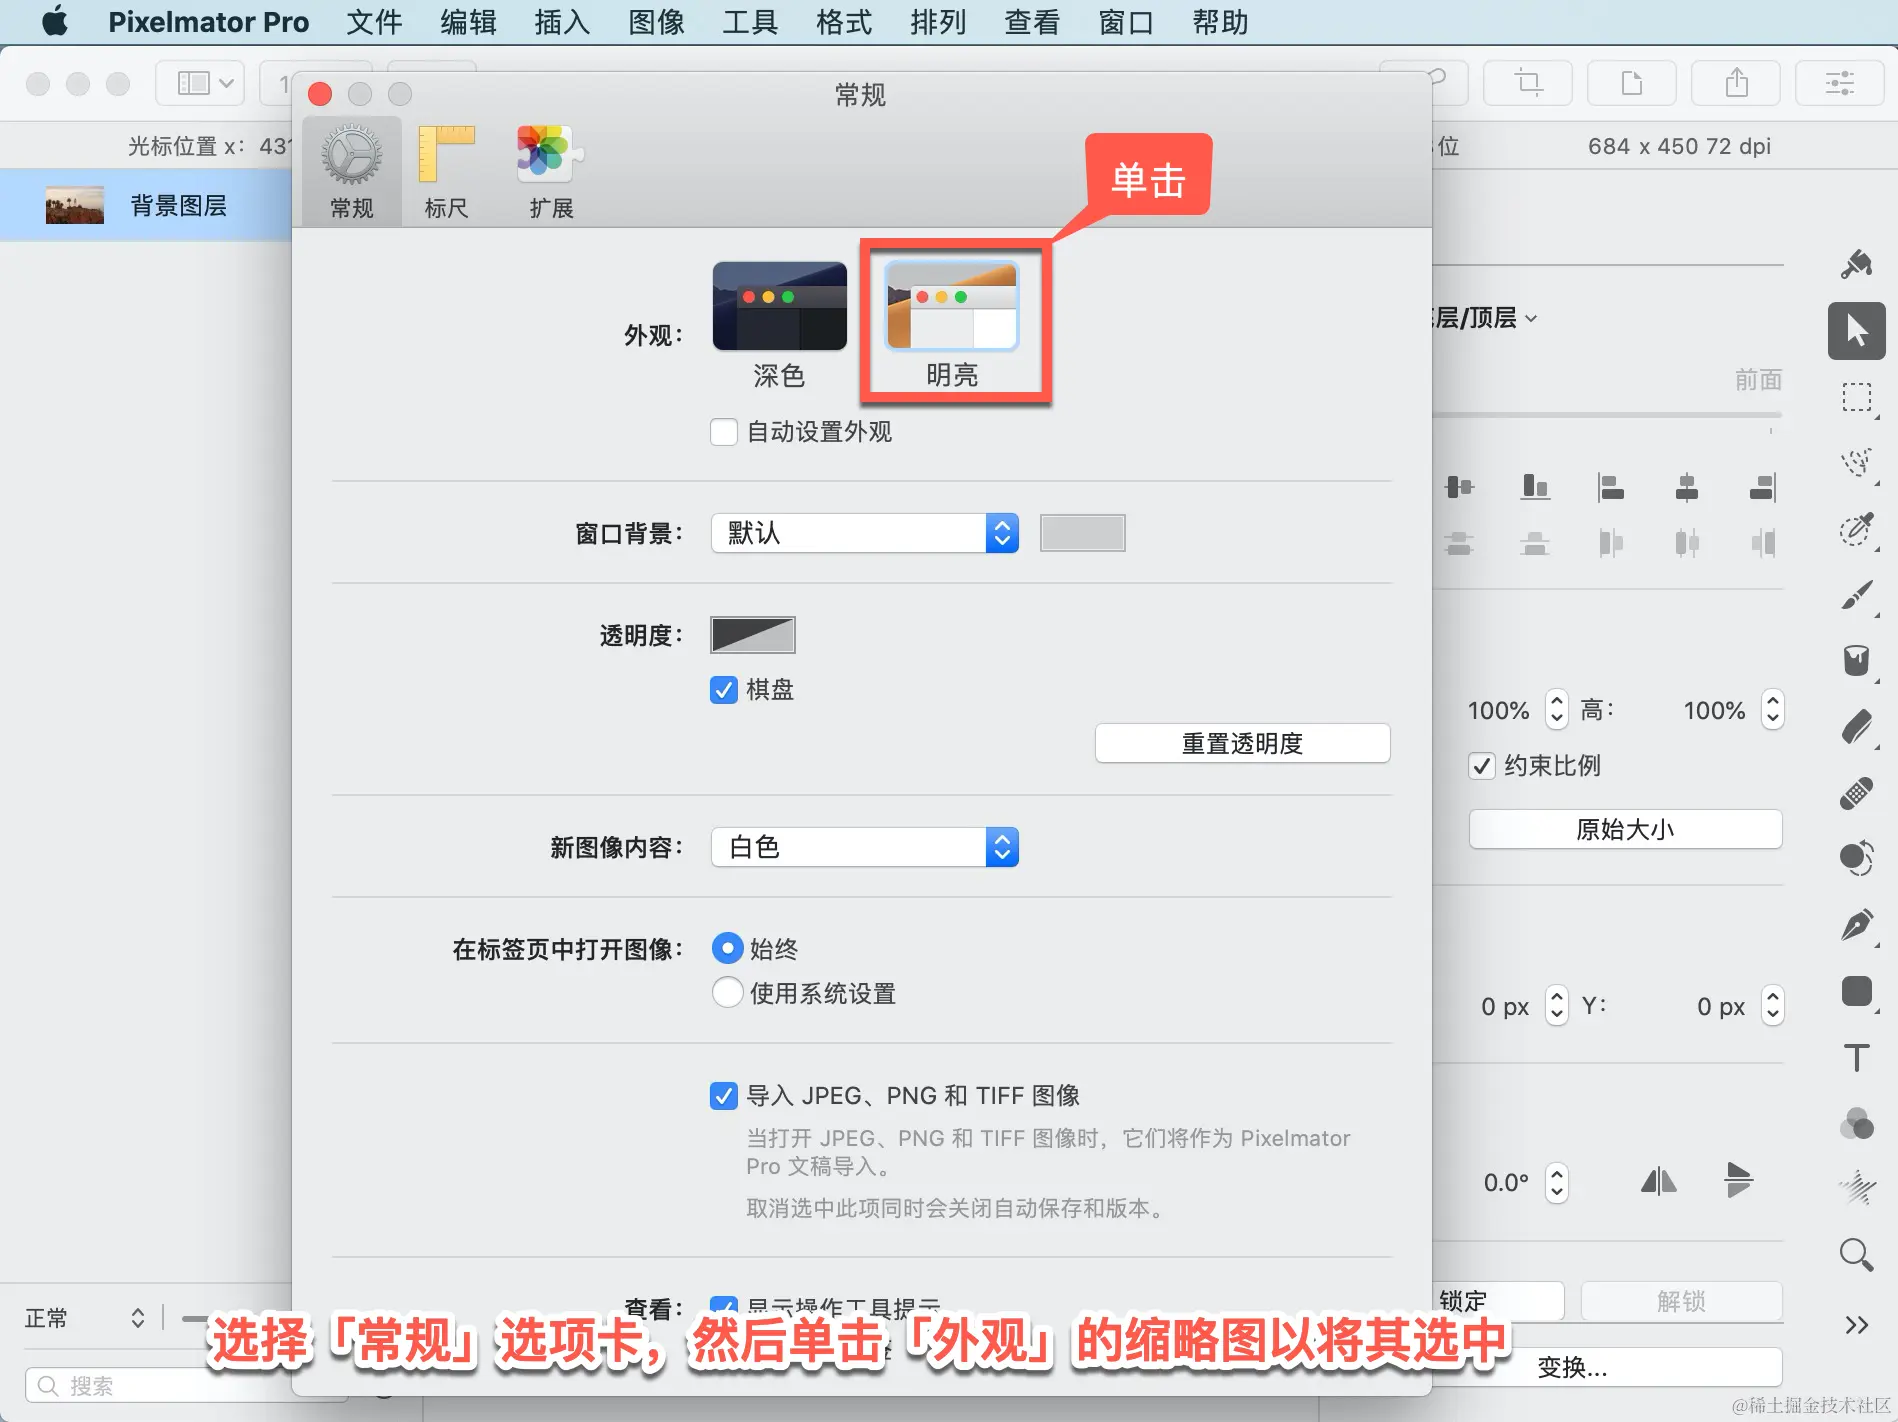Select the Style paint tool icon
The height and width of the screenshot is (1422, 1898).
click(1856, 264)
